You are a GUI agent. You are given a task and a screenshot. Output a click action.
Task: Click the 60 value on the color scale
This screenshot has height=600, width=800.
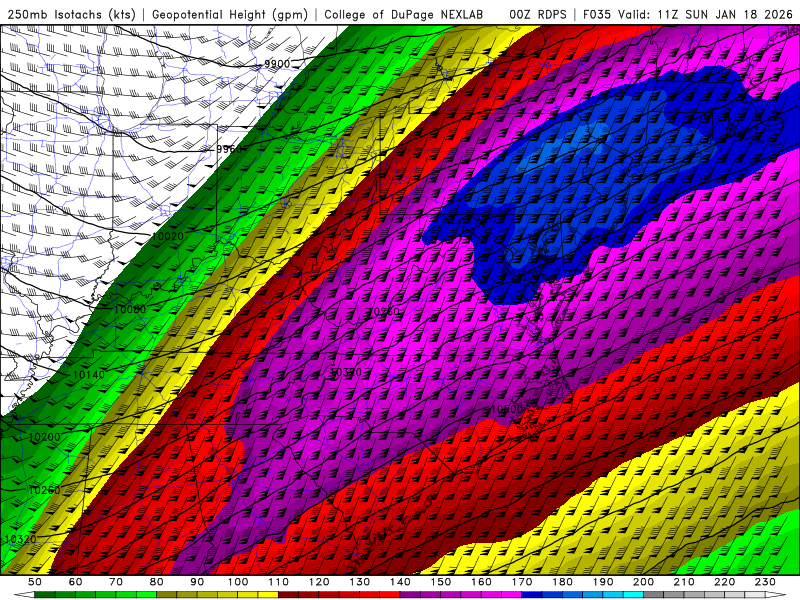tap(76, 582)
